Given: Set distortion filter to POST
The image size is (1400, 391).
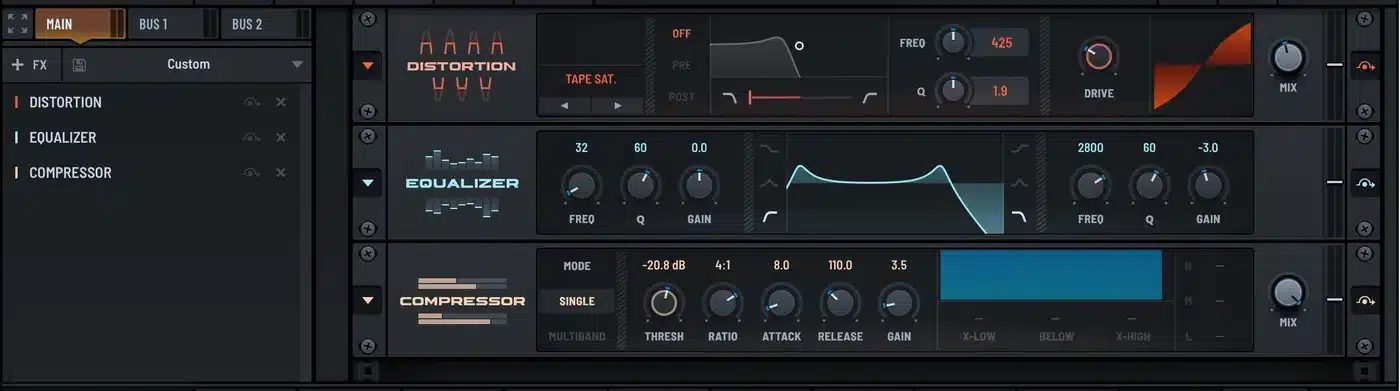Looking at the screenshot, I should (x=681, y=98).
